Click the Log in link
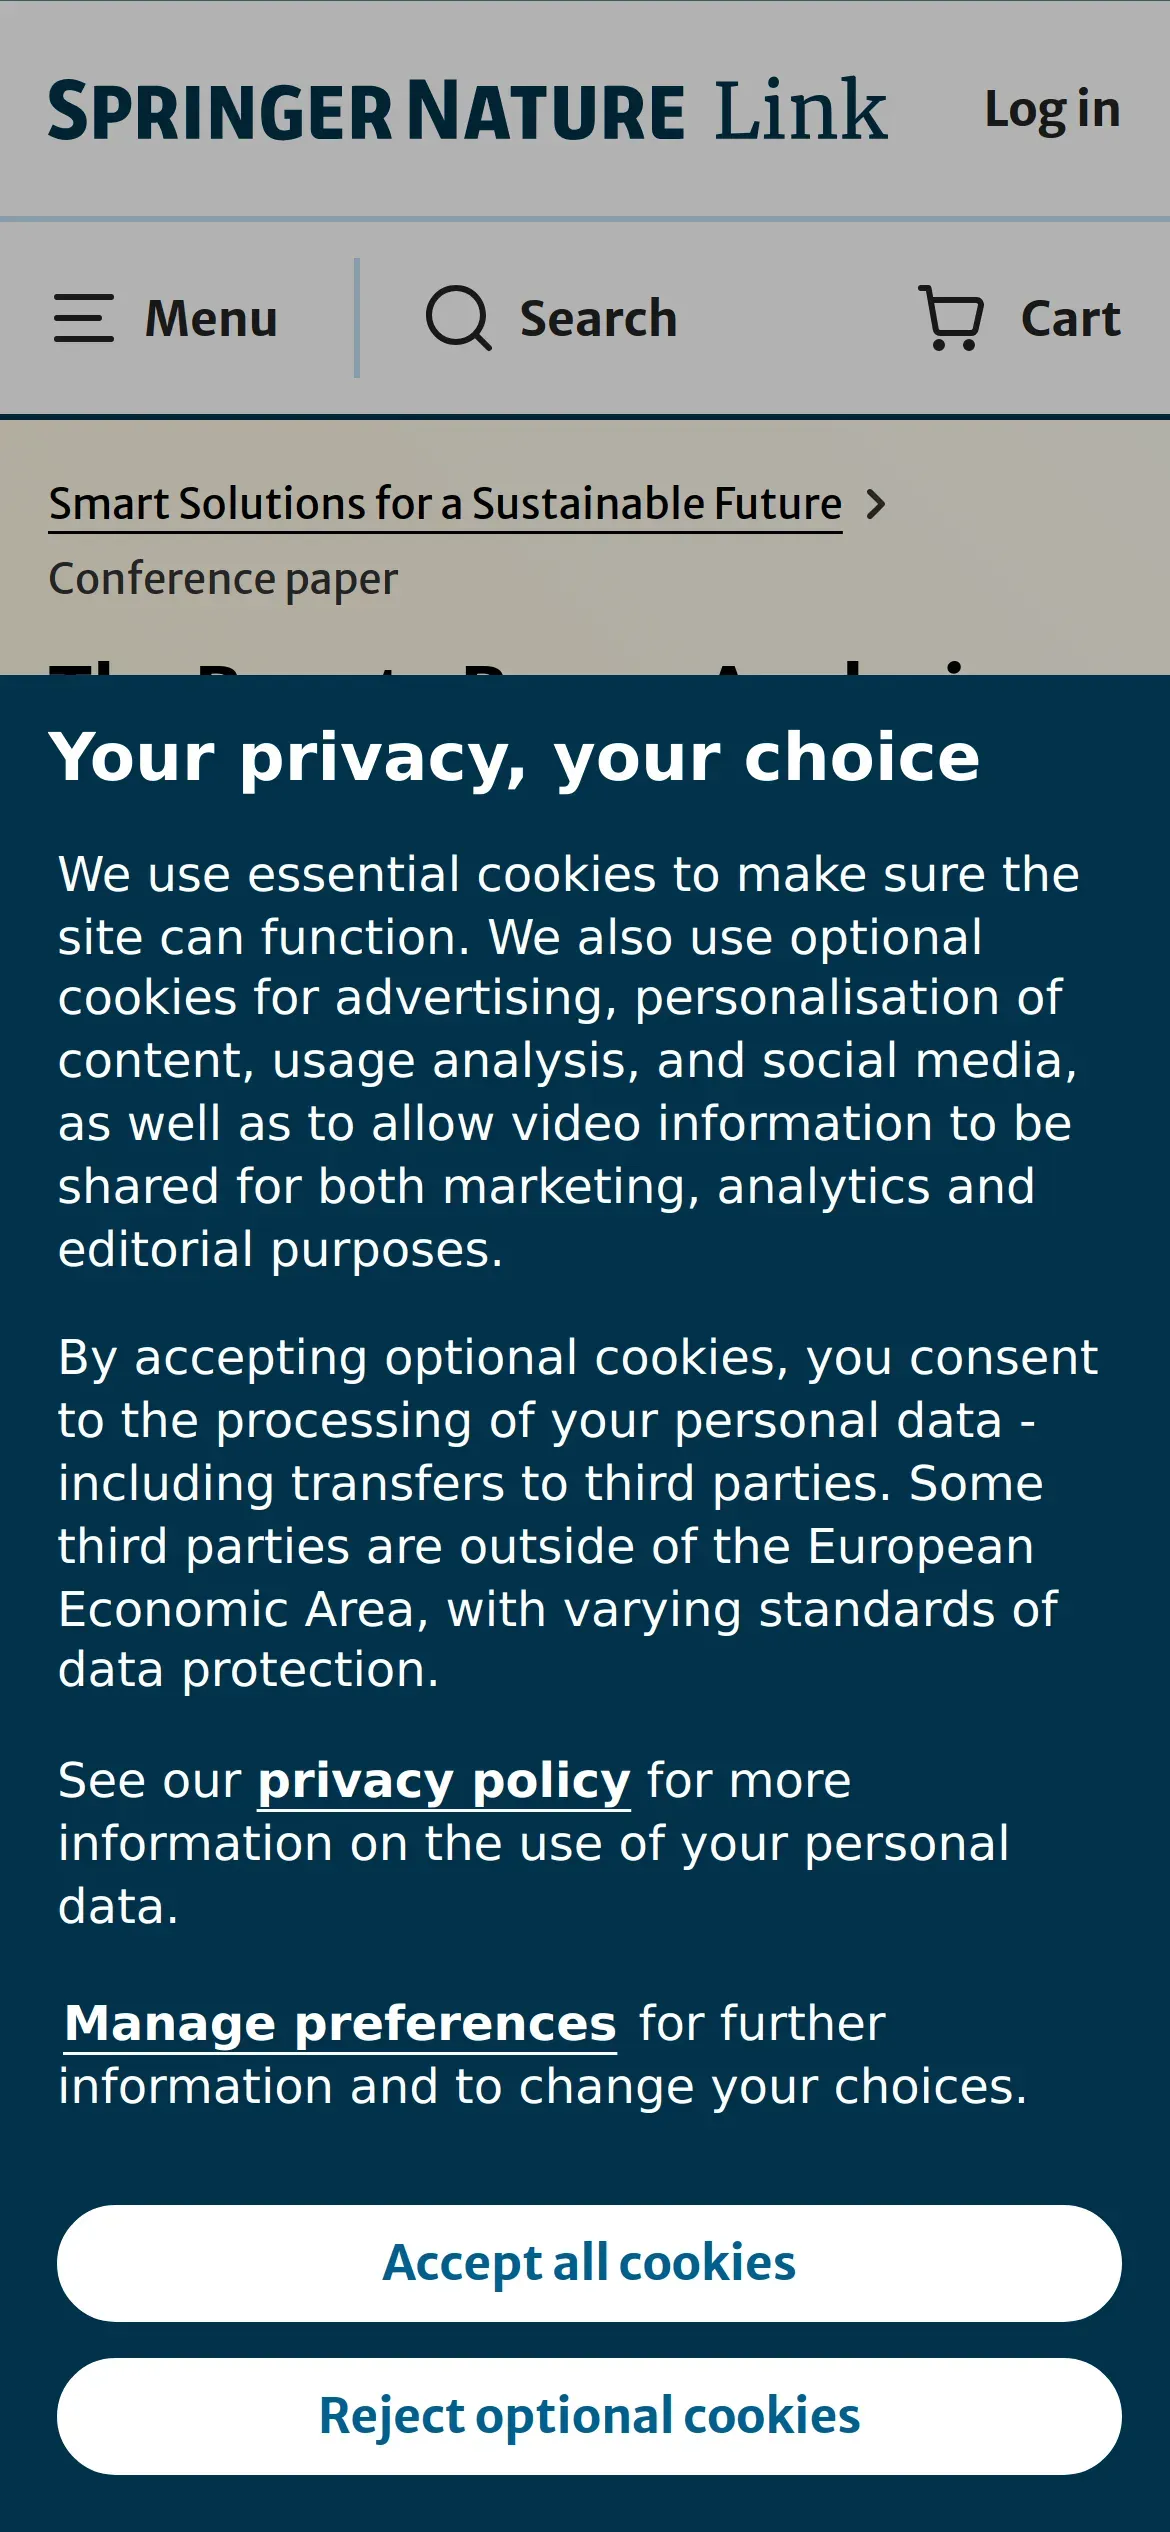The image size is (1170, 2532). tap(1052, 110)
